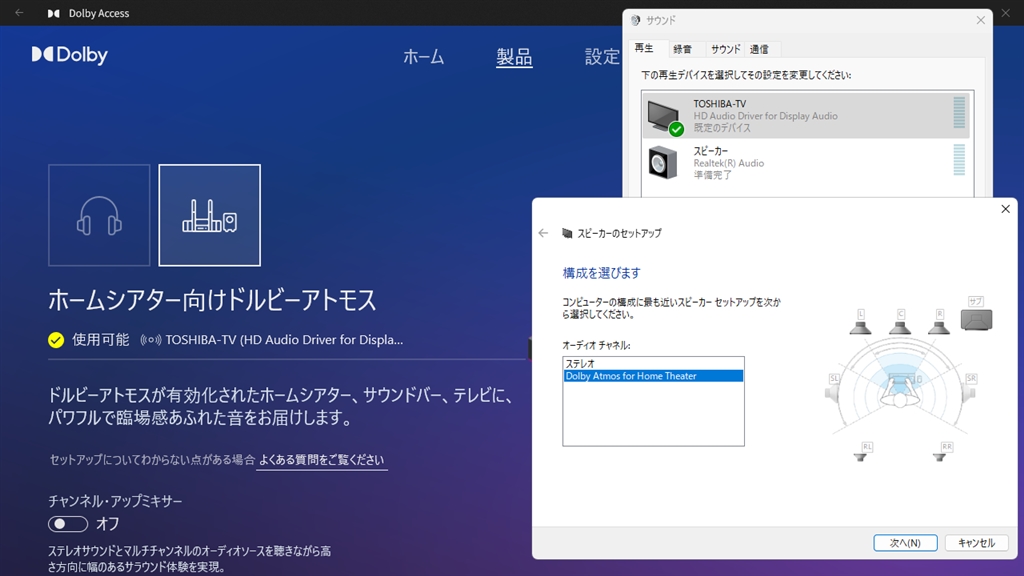
Task: Click the yellow available checkmark icon
Action: [56, 340]
